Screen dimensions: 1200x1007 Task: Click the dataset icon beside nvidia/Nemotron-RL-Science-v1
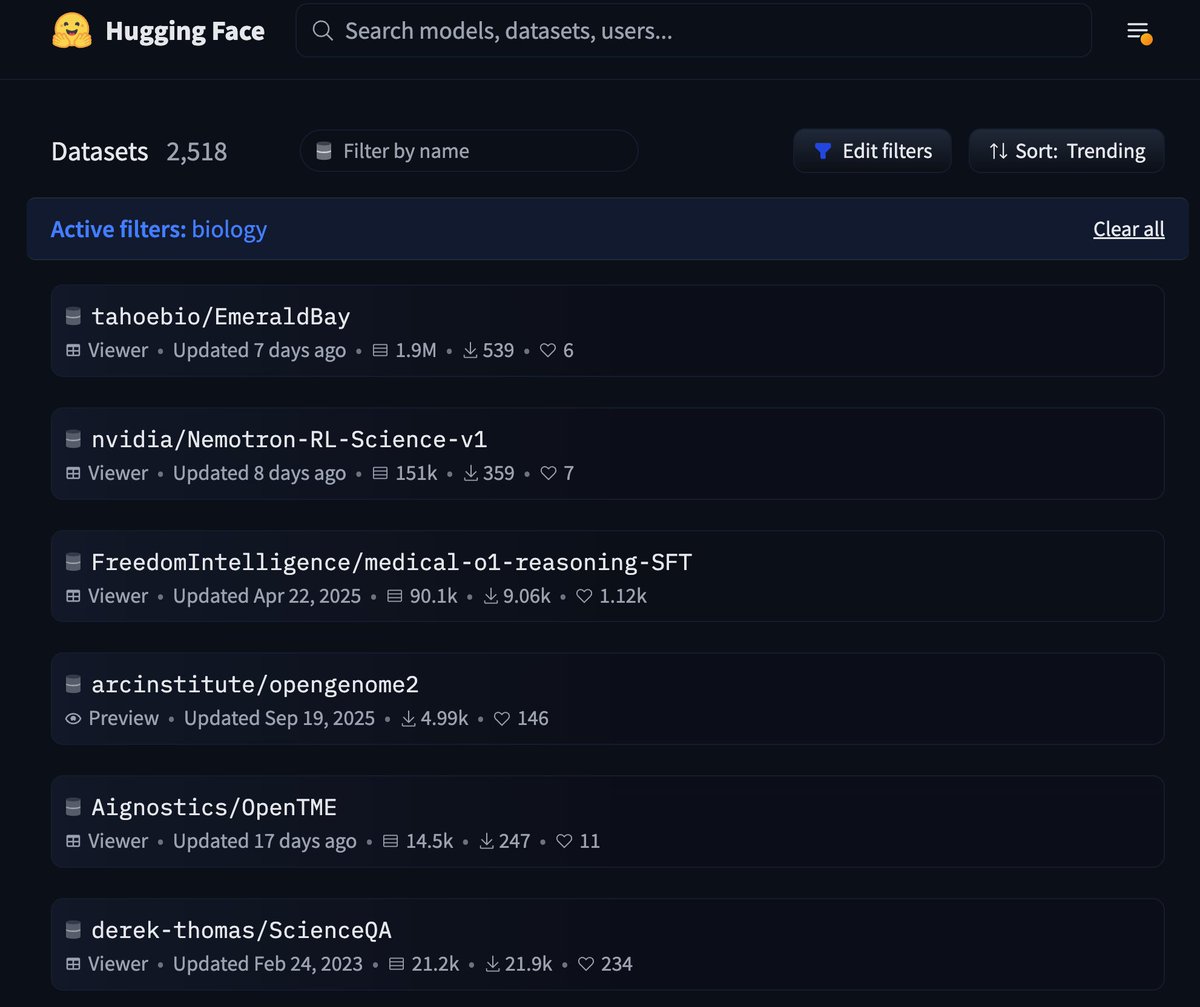[73, 439]
